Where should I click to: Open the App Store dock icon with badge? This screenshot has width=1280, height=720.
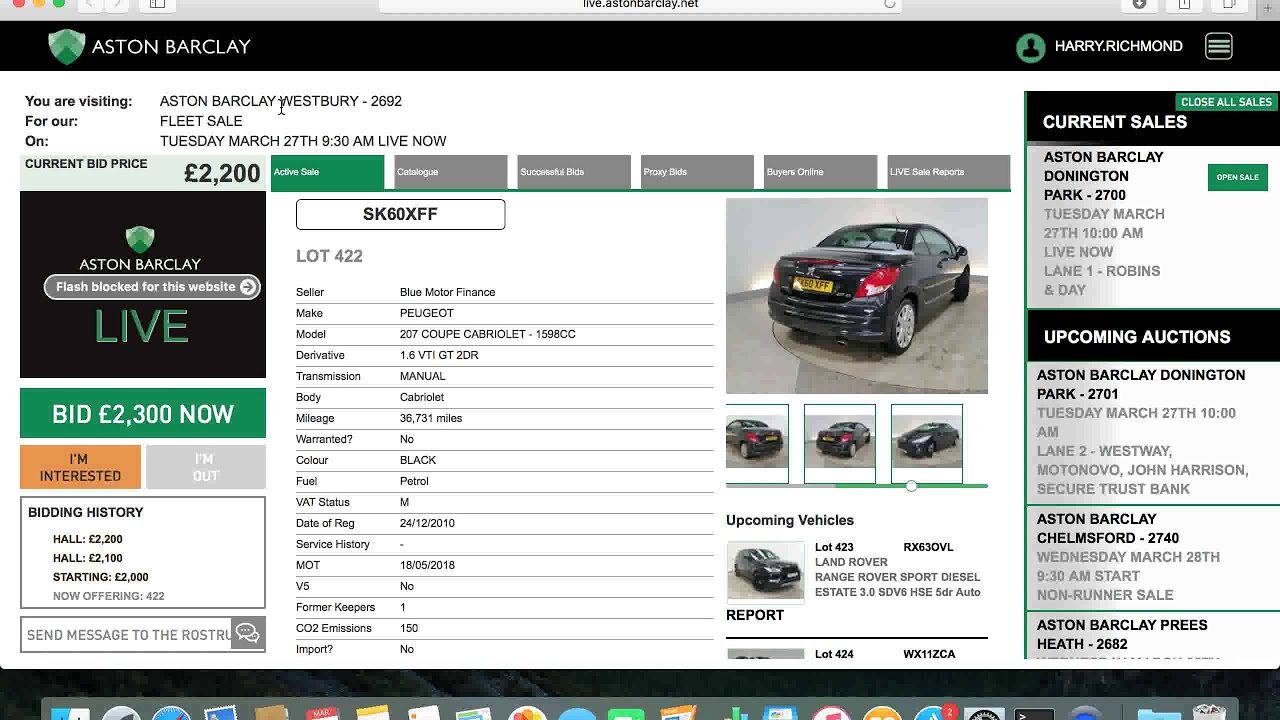coord(932,714)
